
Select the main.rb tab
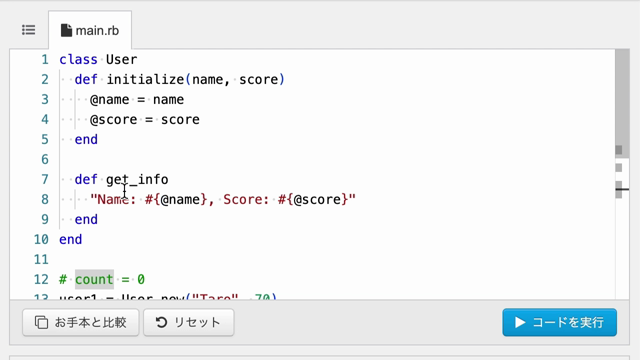(x=90, y=30)
